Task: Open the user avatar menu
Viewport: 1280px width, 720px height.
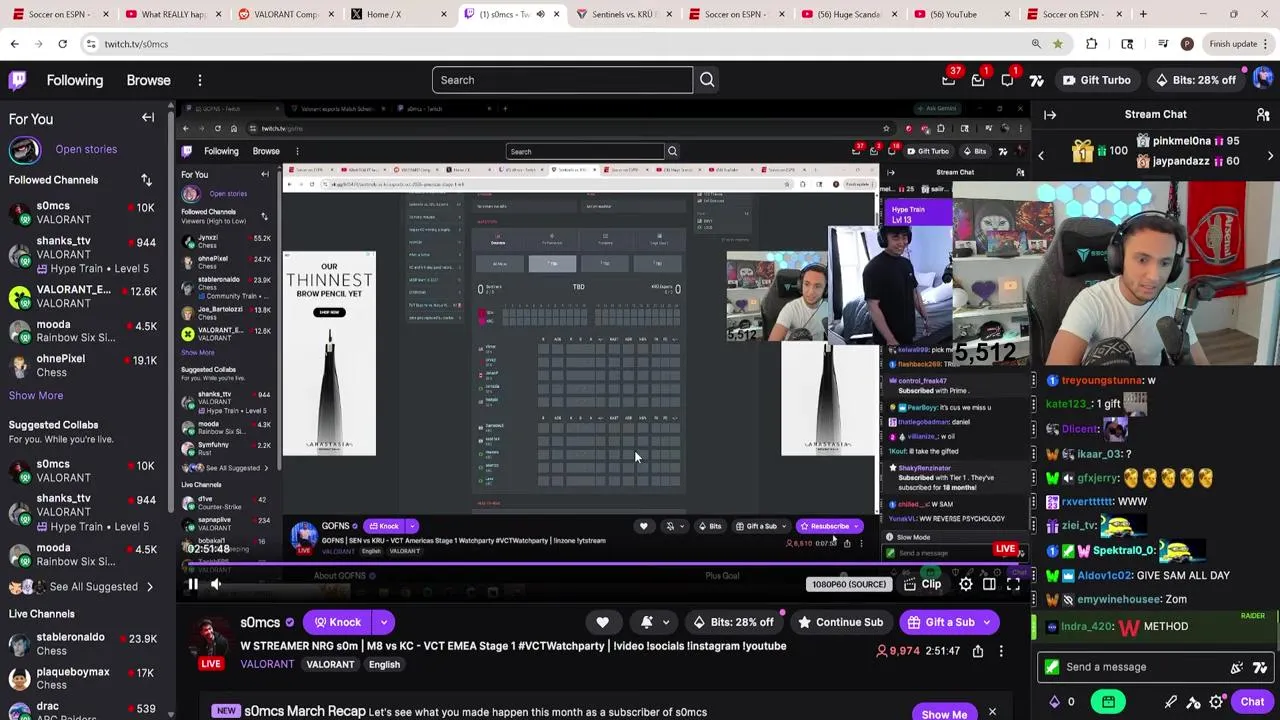Action: 1263,80
